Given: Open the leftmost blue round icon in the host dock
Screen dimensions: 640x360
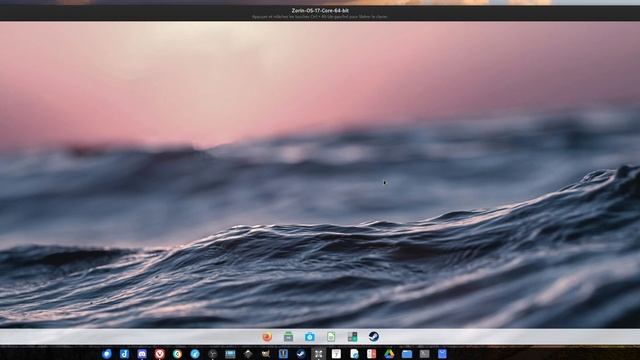Looking at the screenshot, I should pyautogui.click(x=107, y=354).
